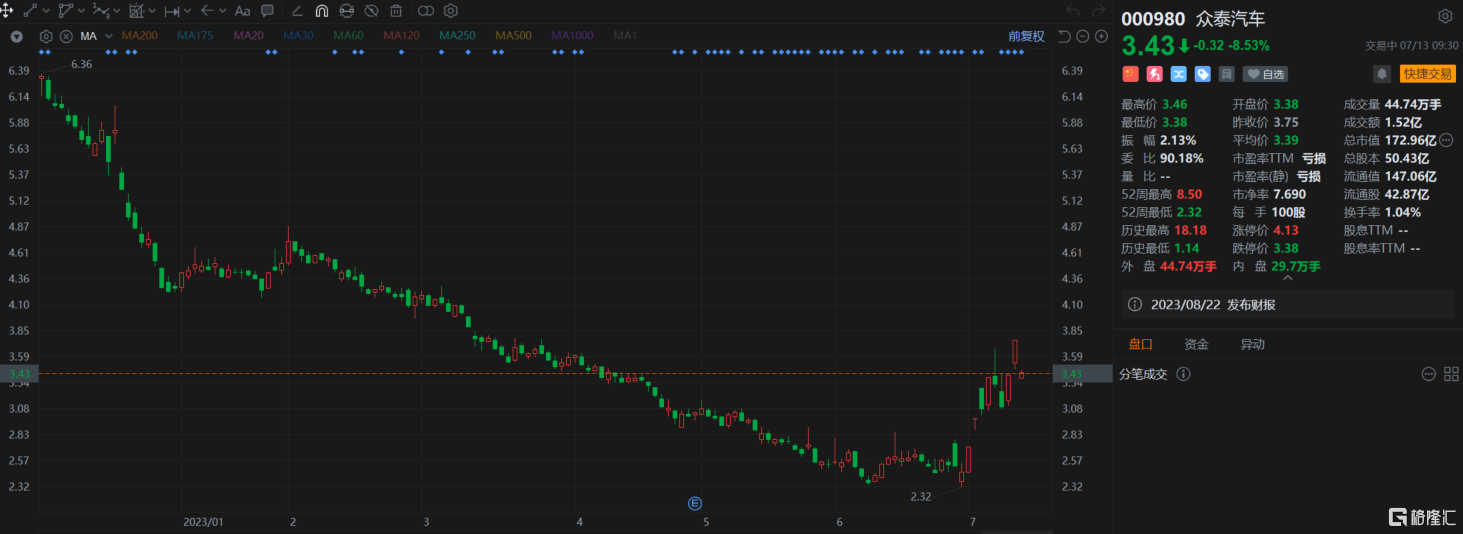Click the pink lightning Level-1 icon
The image size is (1463, 534).
pos(1154,74)
